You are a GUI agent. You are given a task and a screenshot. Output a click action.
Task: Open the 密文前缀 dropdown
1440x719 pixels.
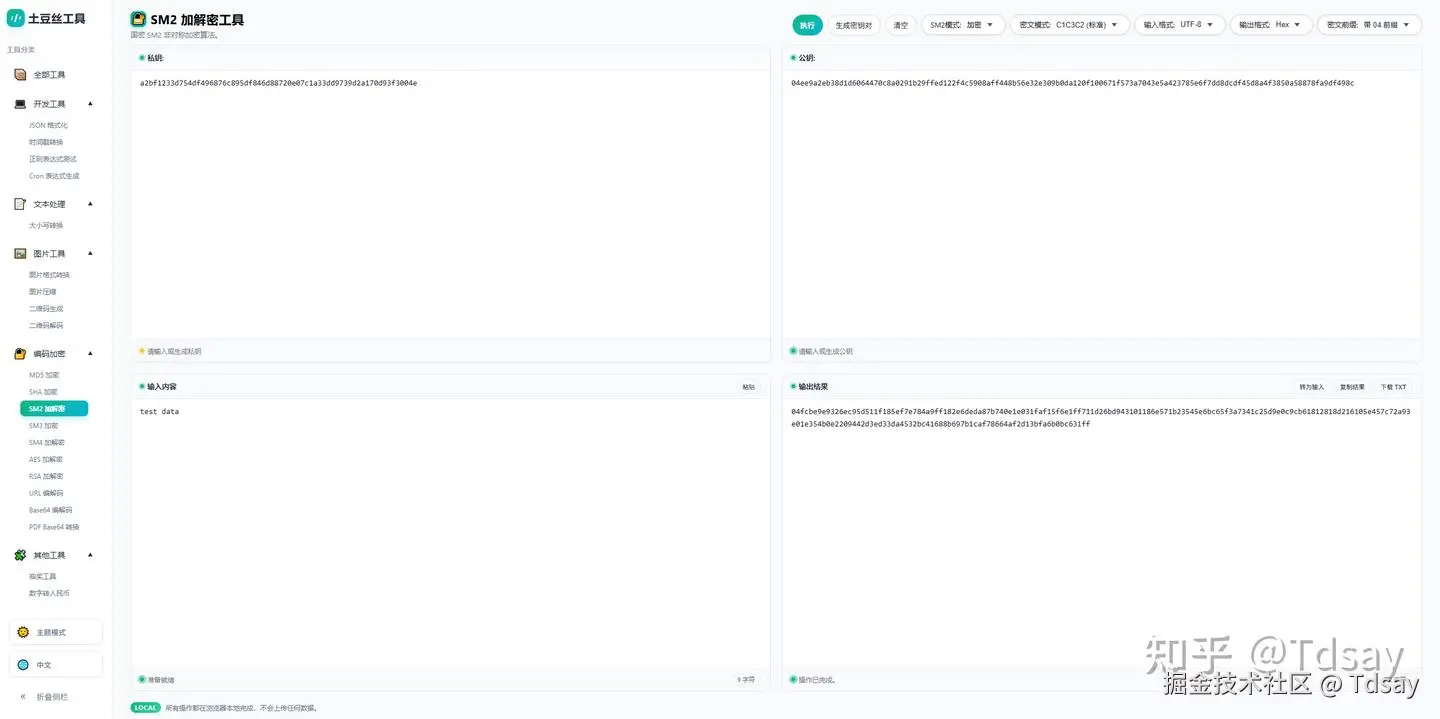pyautogui.click(x=1369, y=25)
